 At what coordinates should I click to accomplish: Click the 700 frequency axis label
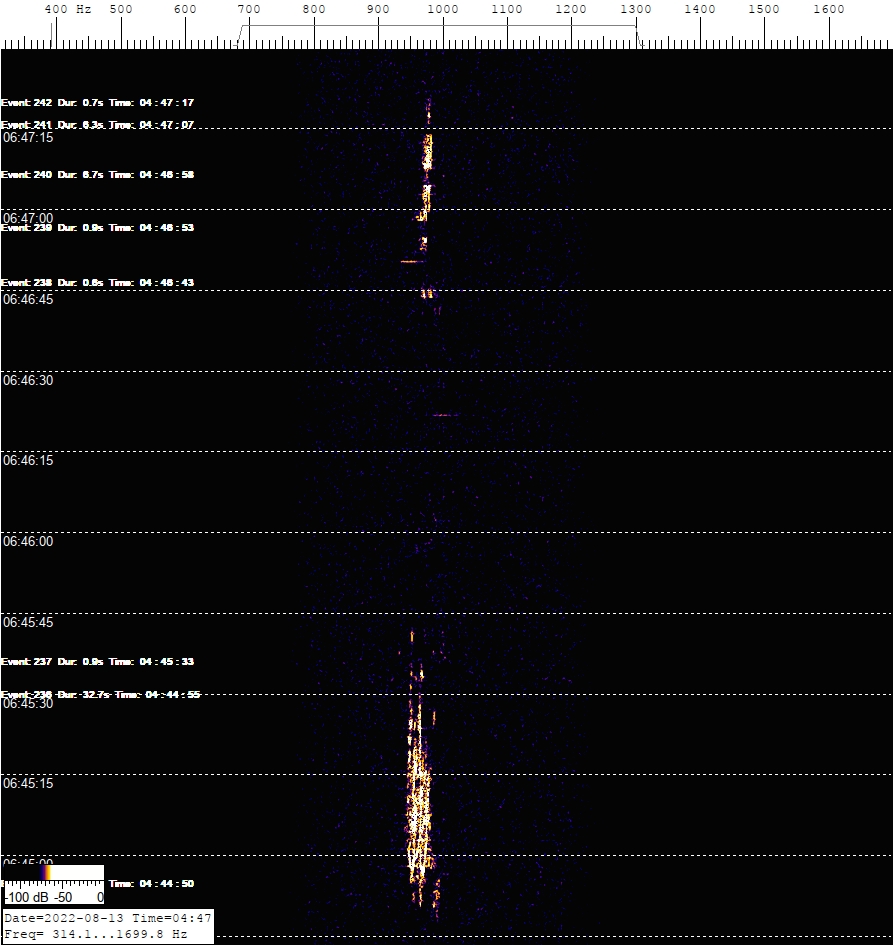point(249,9)
